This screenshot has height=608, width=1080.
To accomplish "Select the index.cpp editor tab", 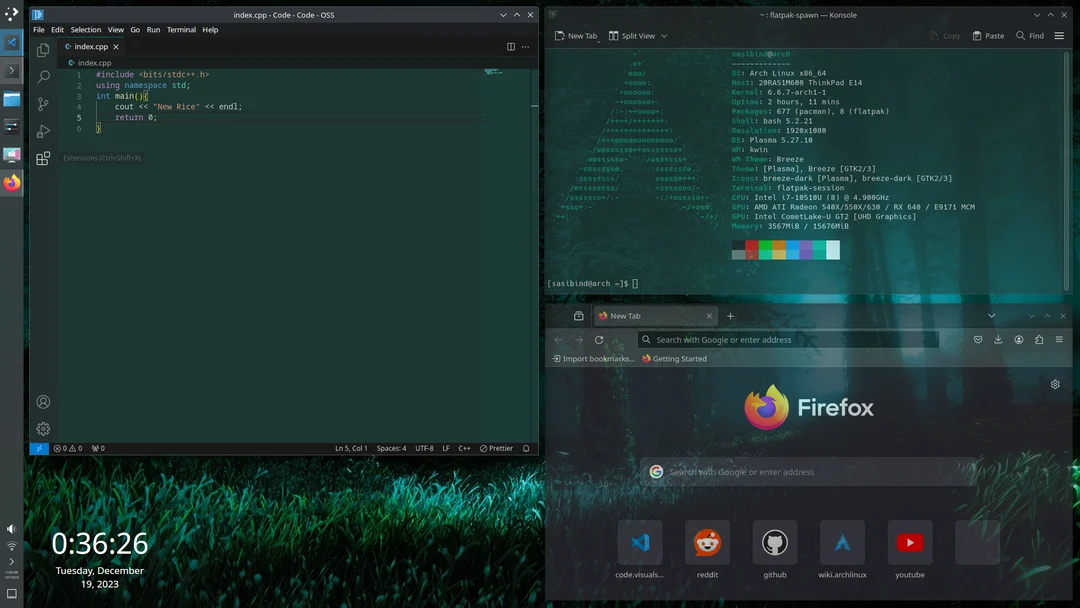I will pos(88,46).
